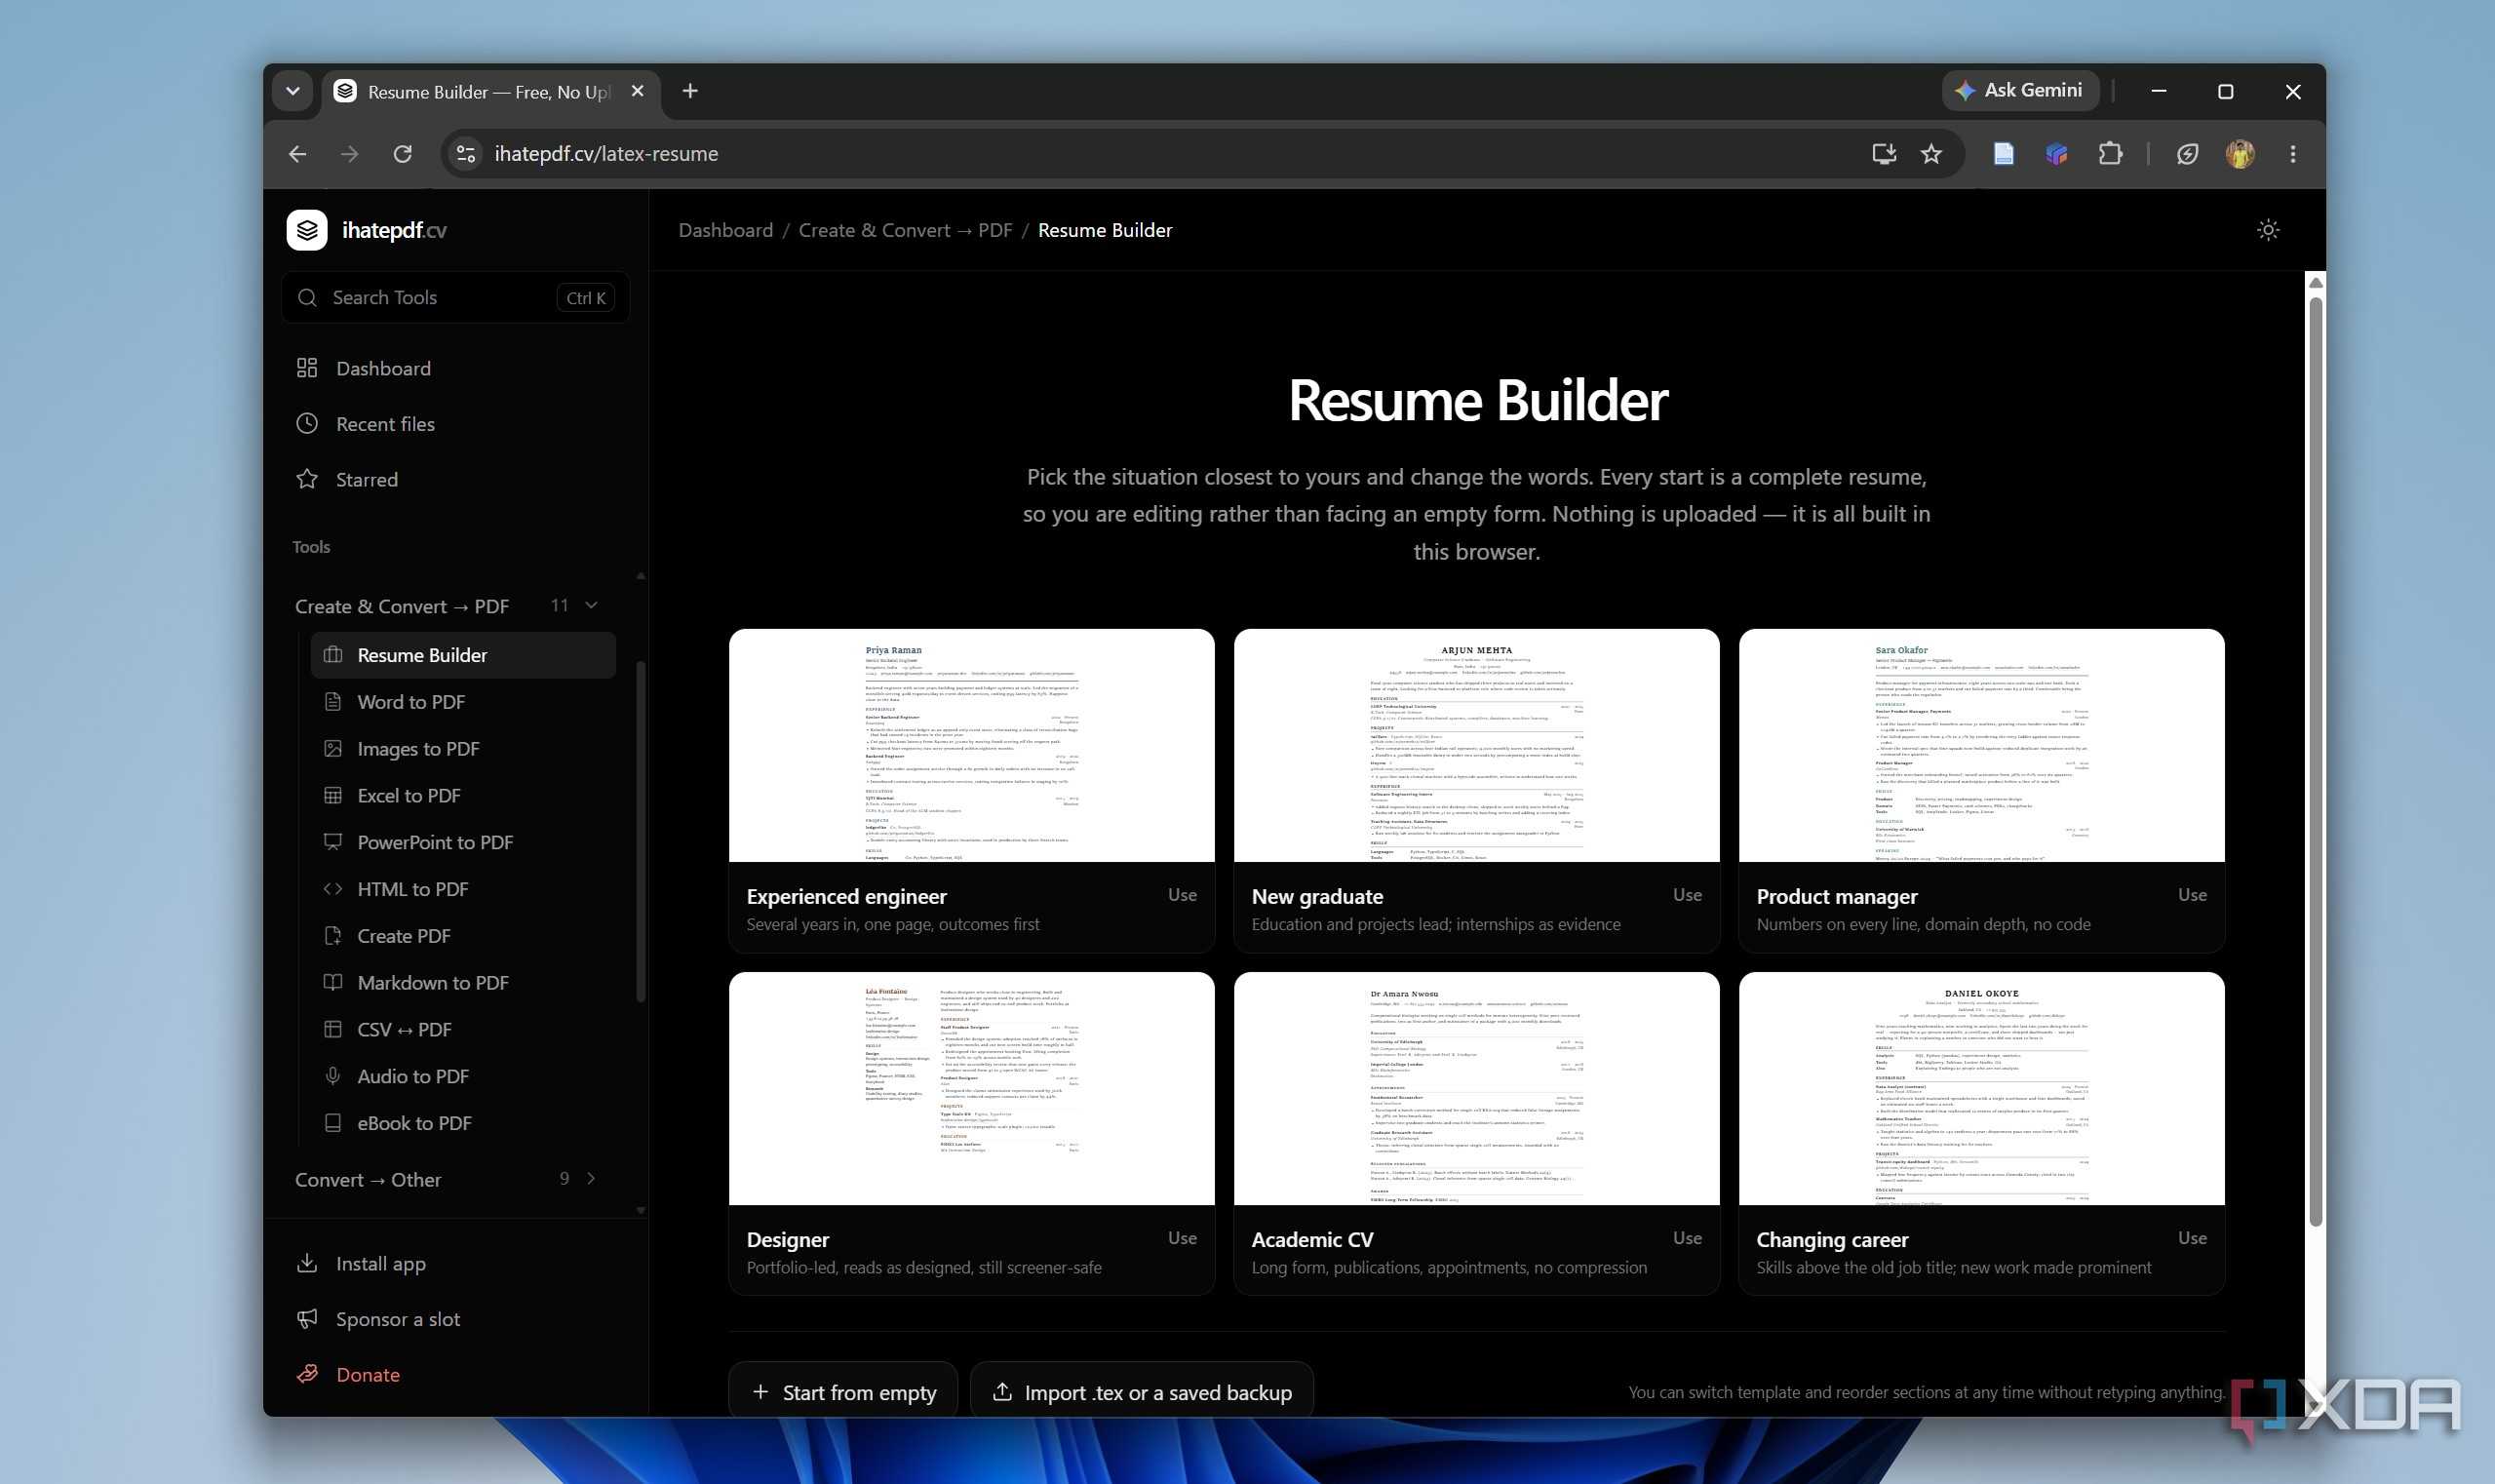Click the Start from empty button
The height and width of the screenshot is (1484, 2495).
tap(843, 1392)
